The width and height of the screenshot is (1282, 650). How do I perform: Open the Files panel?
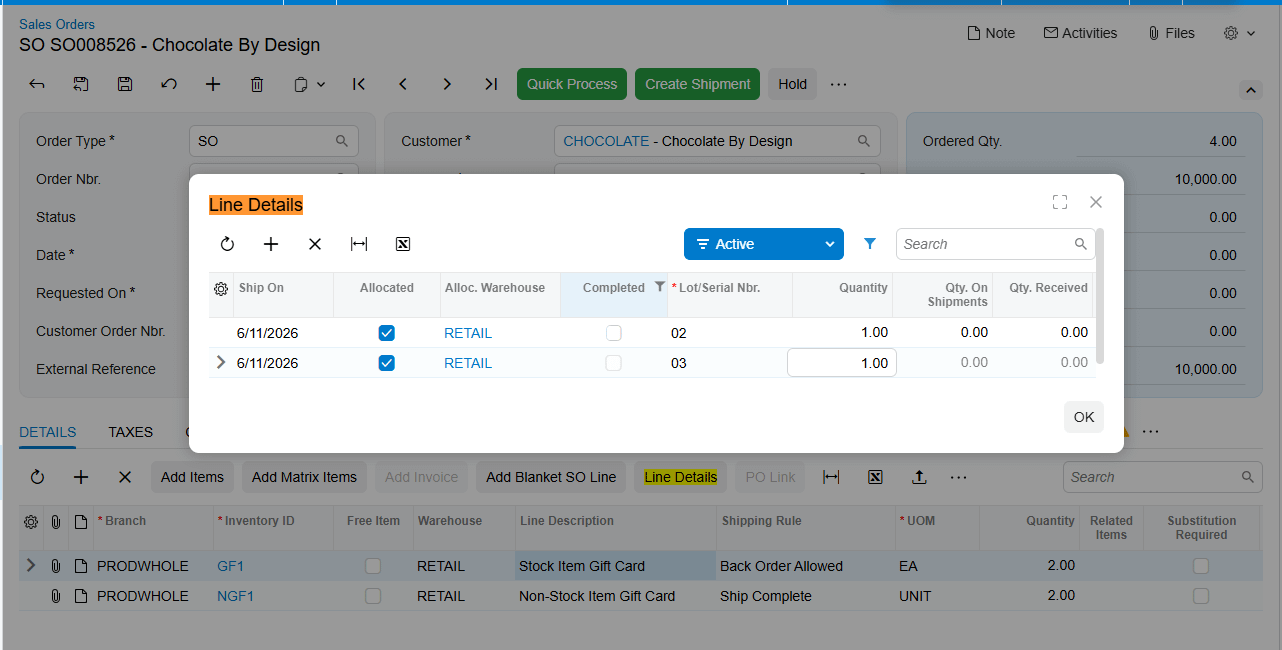[1171, 33]
